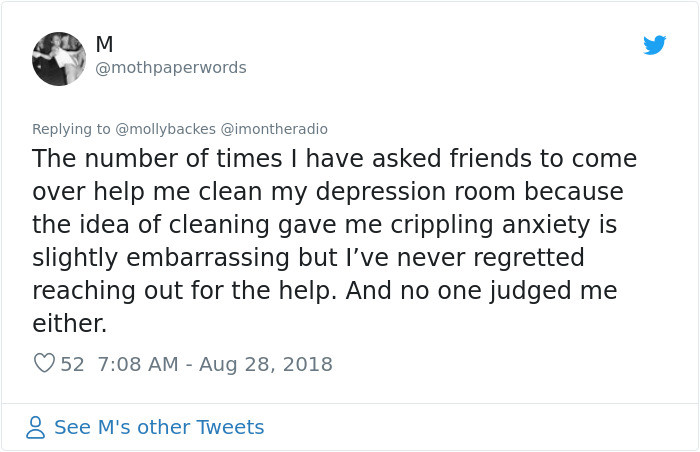Open See M's other Tweets
The height and width of the screenshot is (452, 700).
pos(159,427)
